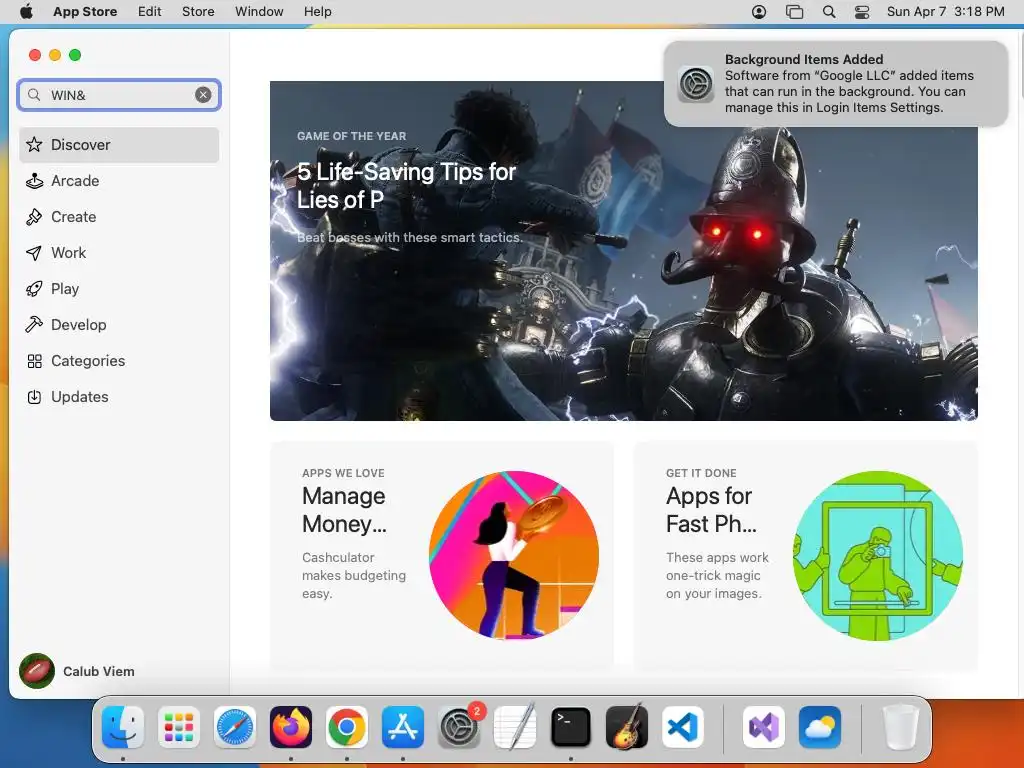Clear the search field text
This screenshot has height=768, width=1024.
click(x=203, y=95)
